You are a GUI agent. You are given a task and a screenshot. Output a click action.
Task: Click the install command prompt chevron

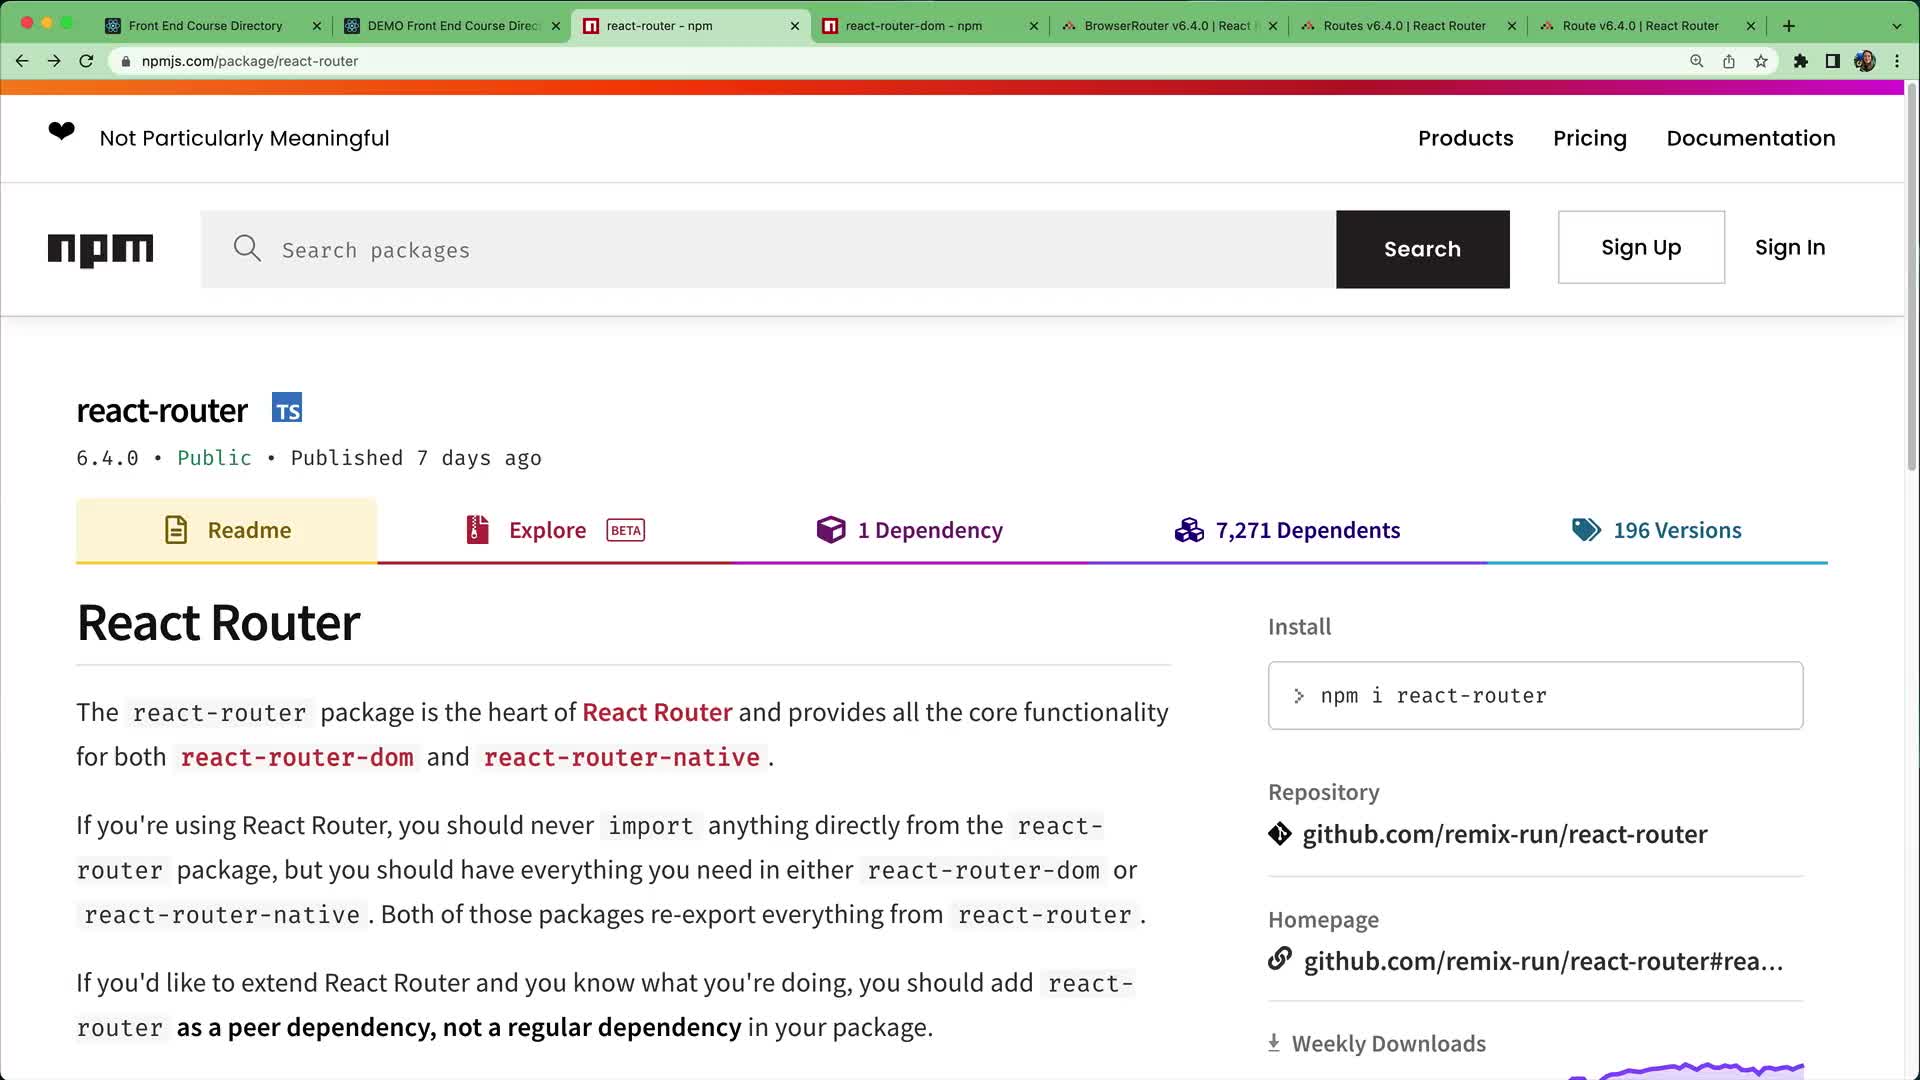point(1299,696)
